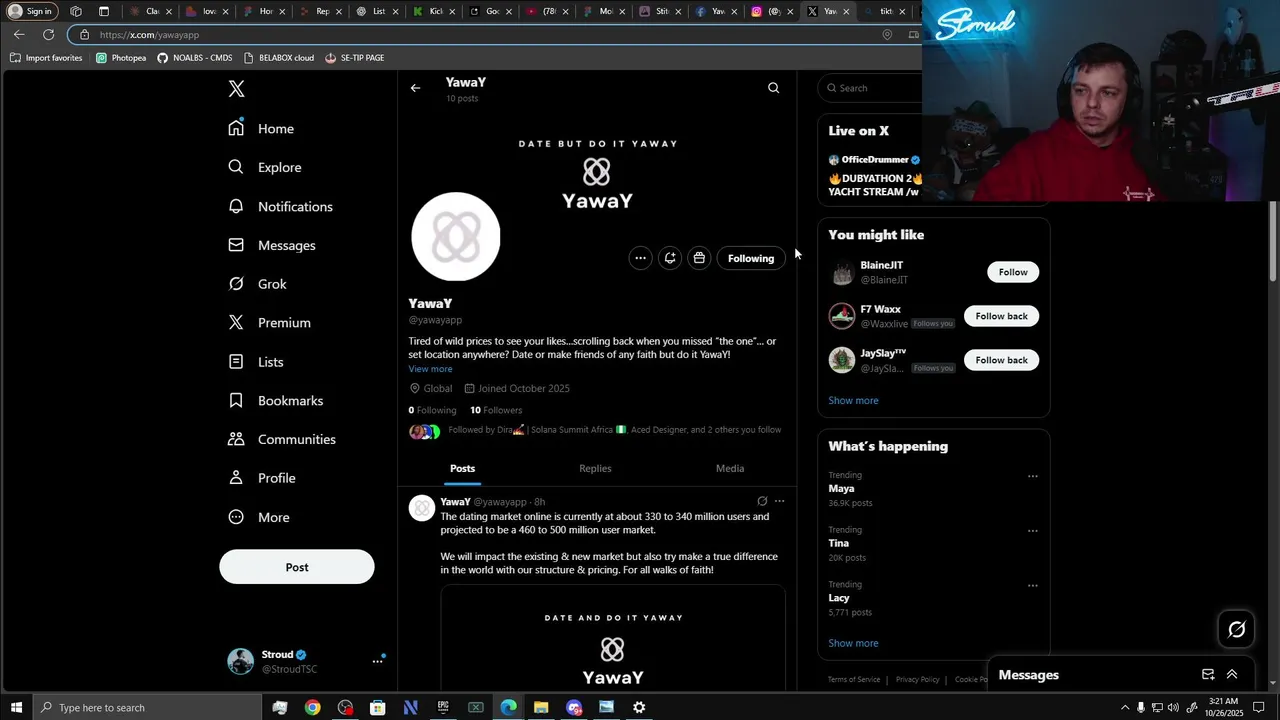The width and height of the screenshot is (1280, 720).
Task: Reload the page
Action: click(x=48, y=34)
